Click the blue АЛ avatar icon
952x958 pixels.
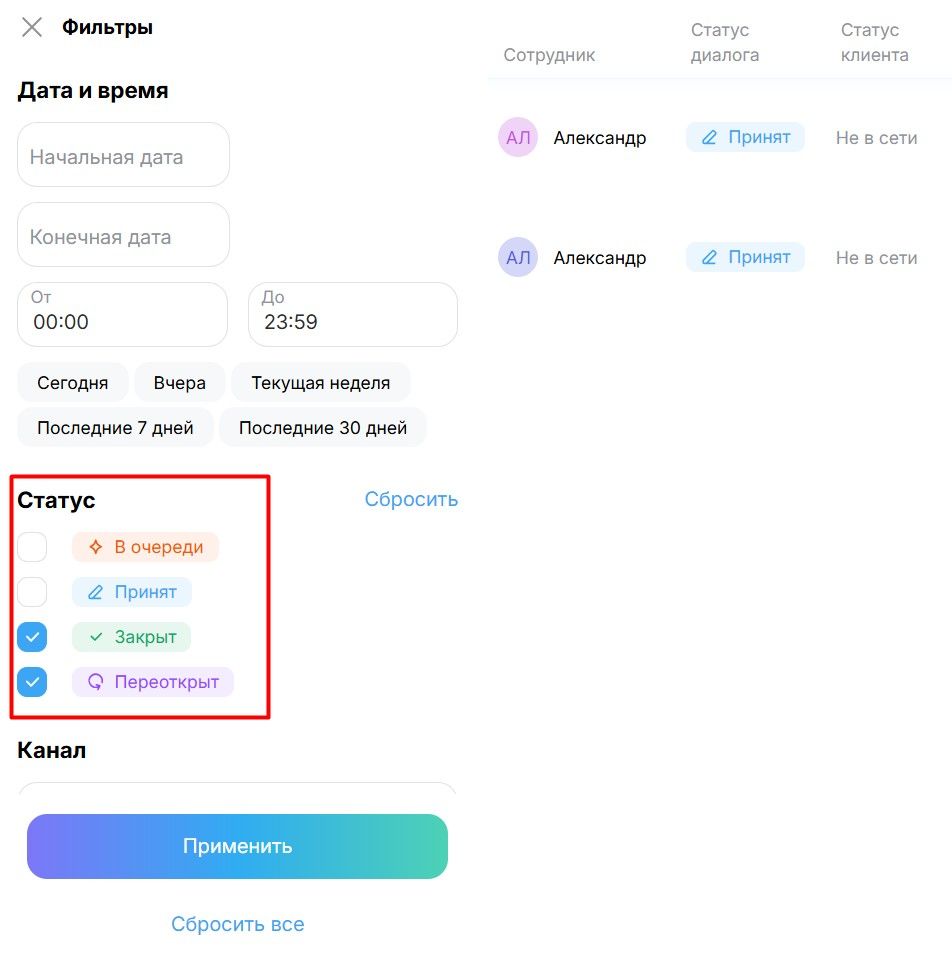tap(518, 258)
